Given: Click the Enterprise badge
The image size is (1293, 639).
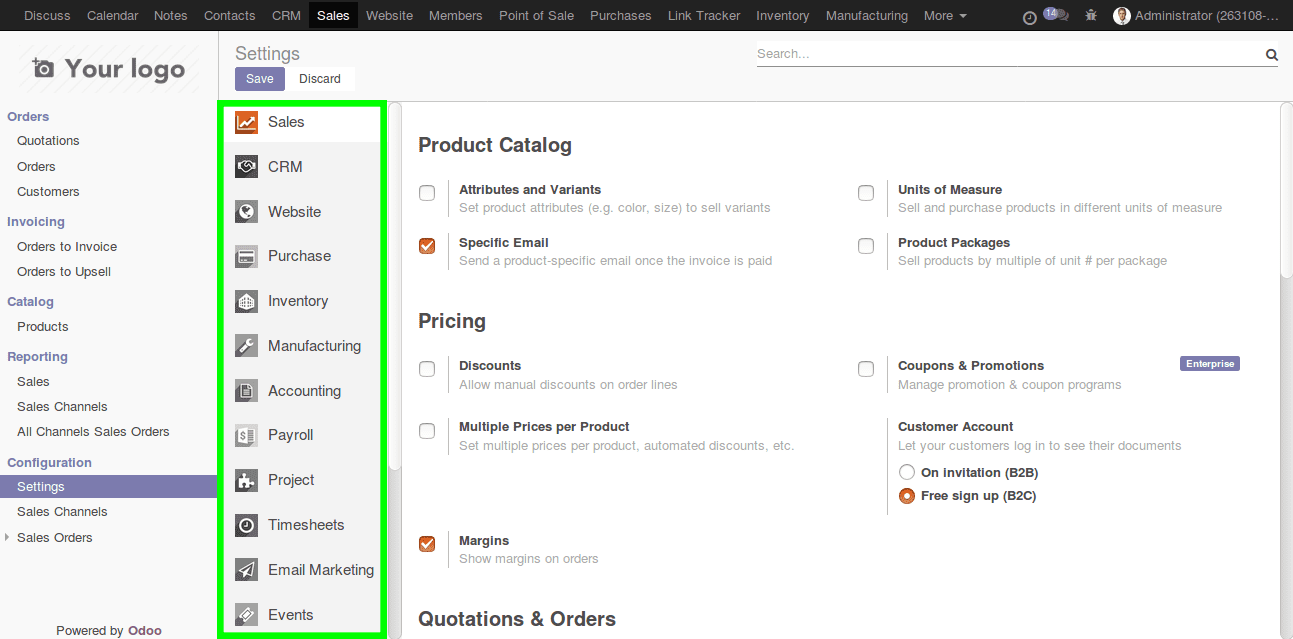Looking at the screenshot, I should tap(1210, 364).
